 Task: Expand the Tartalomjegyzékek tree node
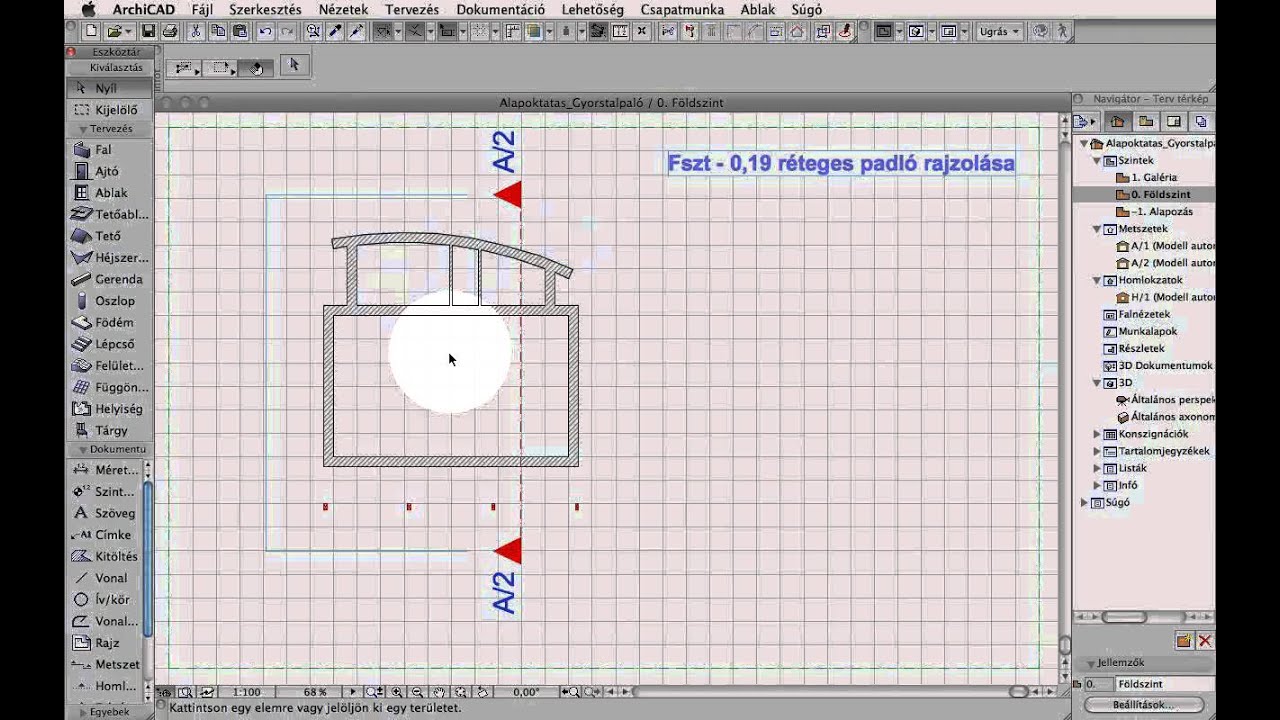1097,451
